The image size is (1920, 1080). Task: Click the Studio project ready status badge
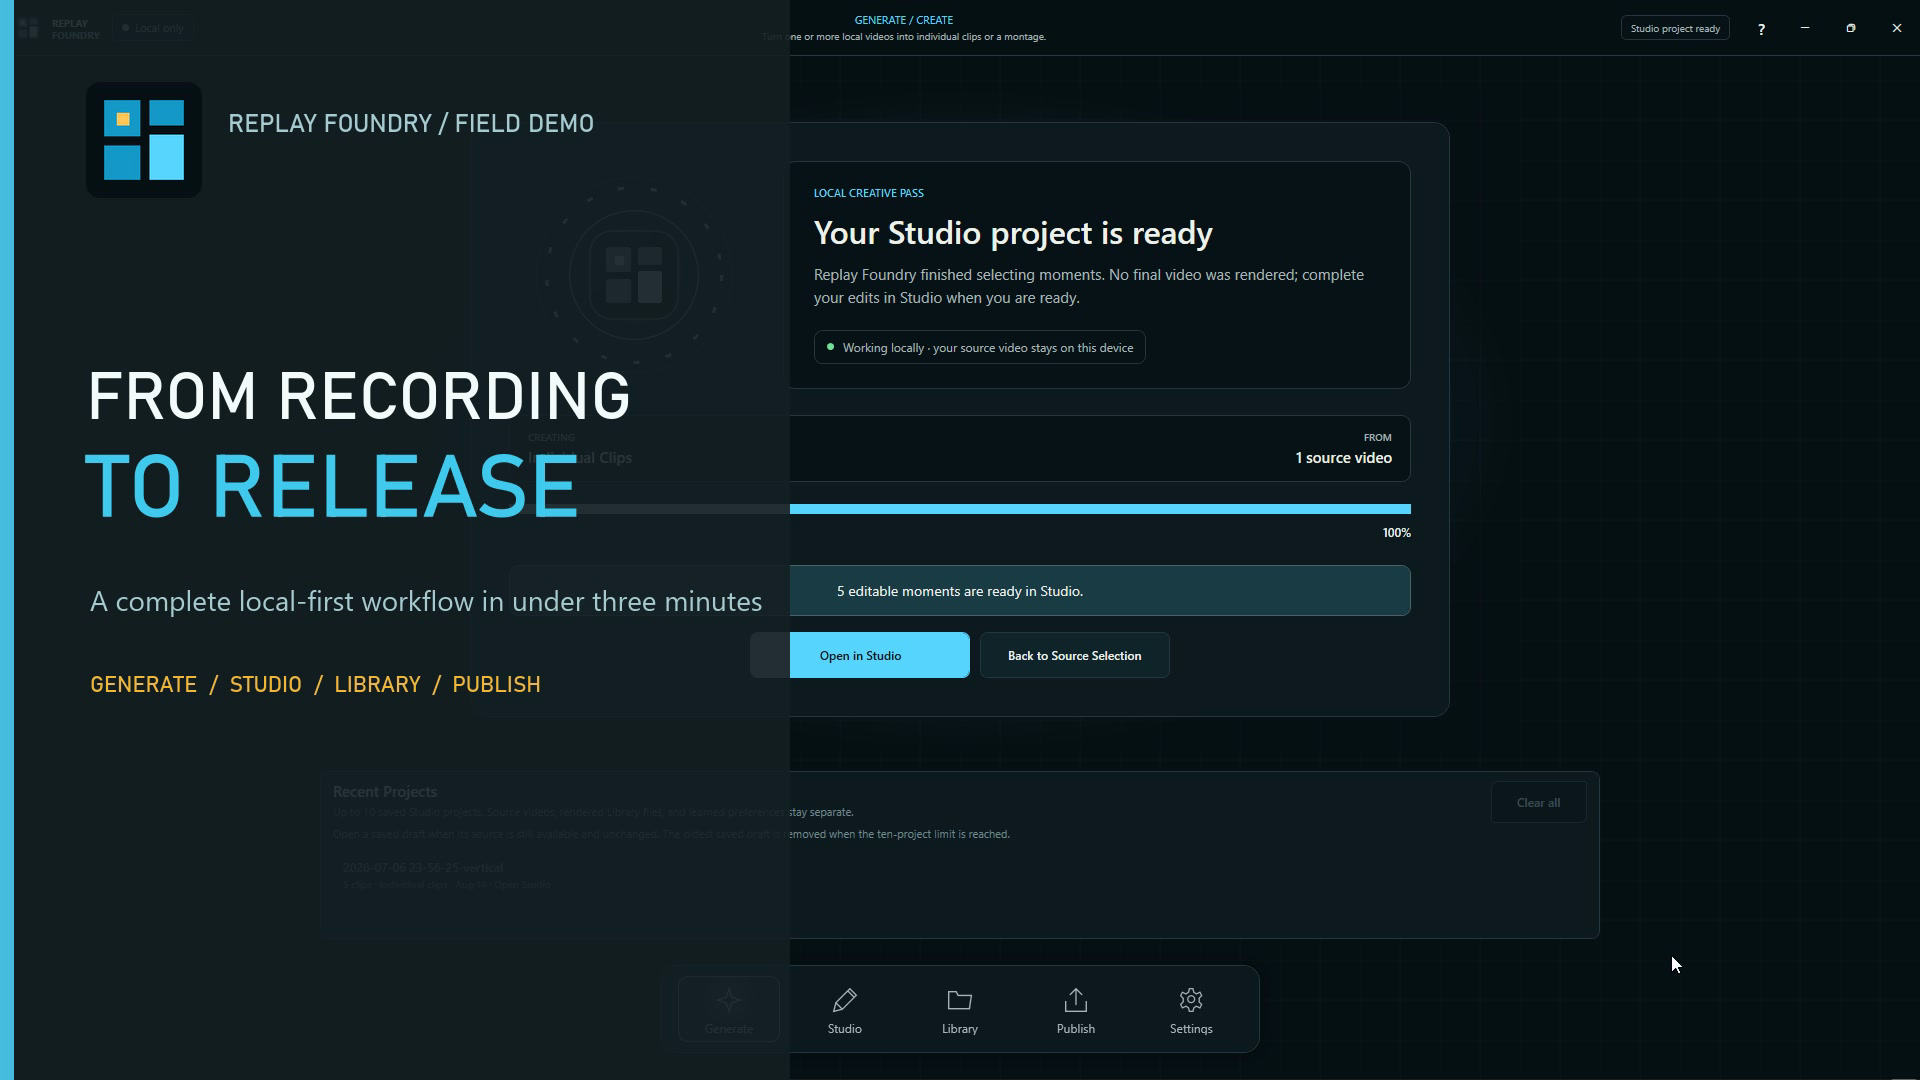point(1675,28)
